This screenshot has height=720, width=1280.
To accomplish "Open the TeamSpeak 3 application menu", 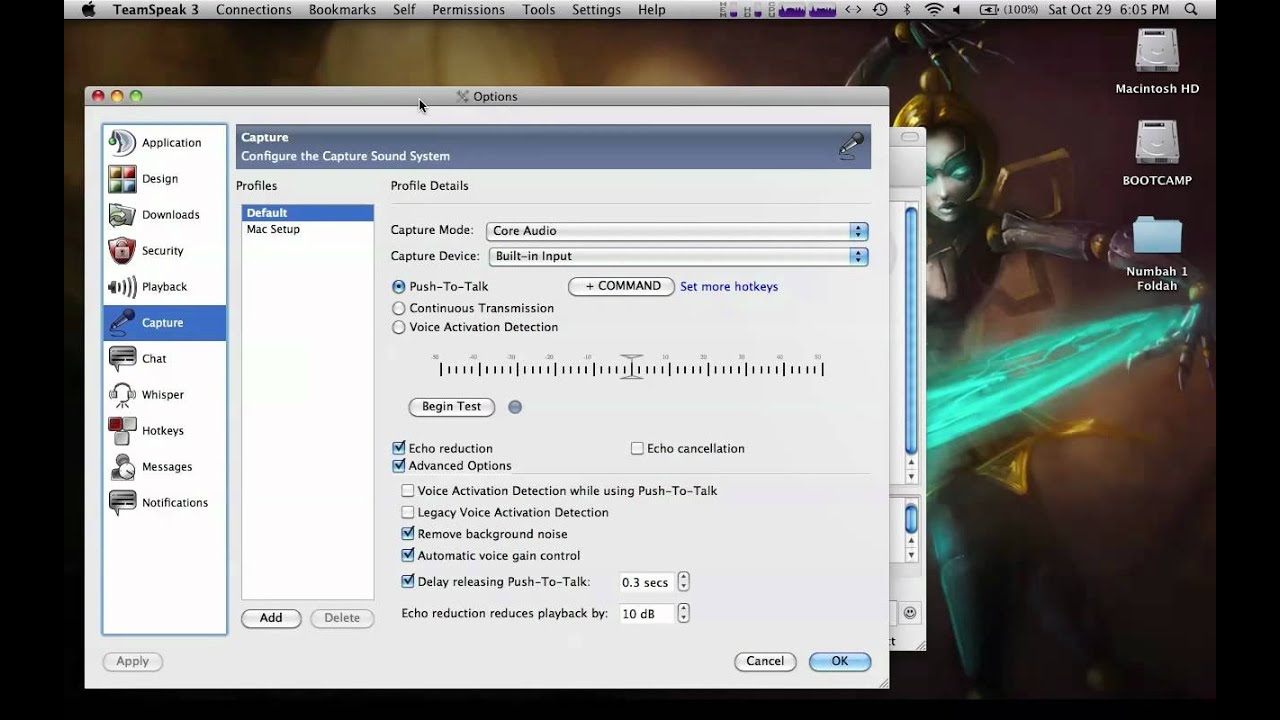I will 155,9.
